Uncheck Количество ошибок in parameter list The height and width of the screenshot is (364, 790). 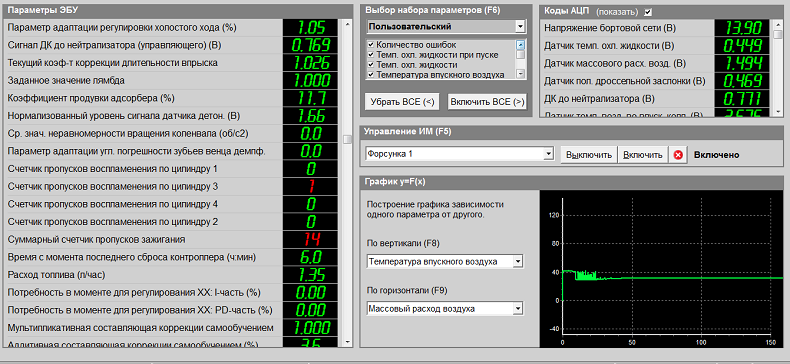(x=371, y=44)
